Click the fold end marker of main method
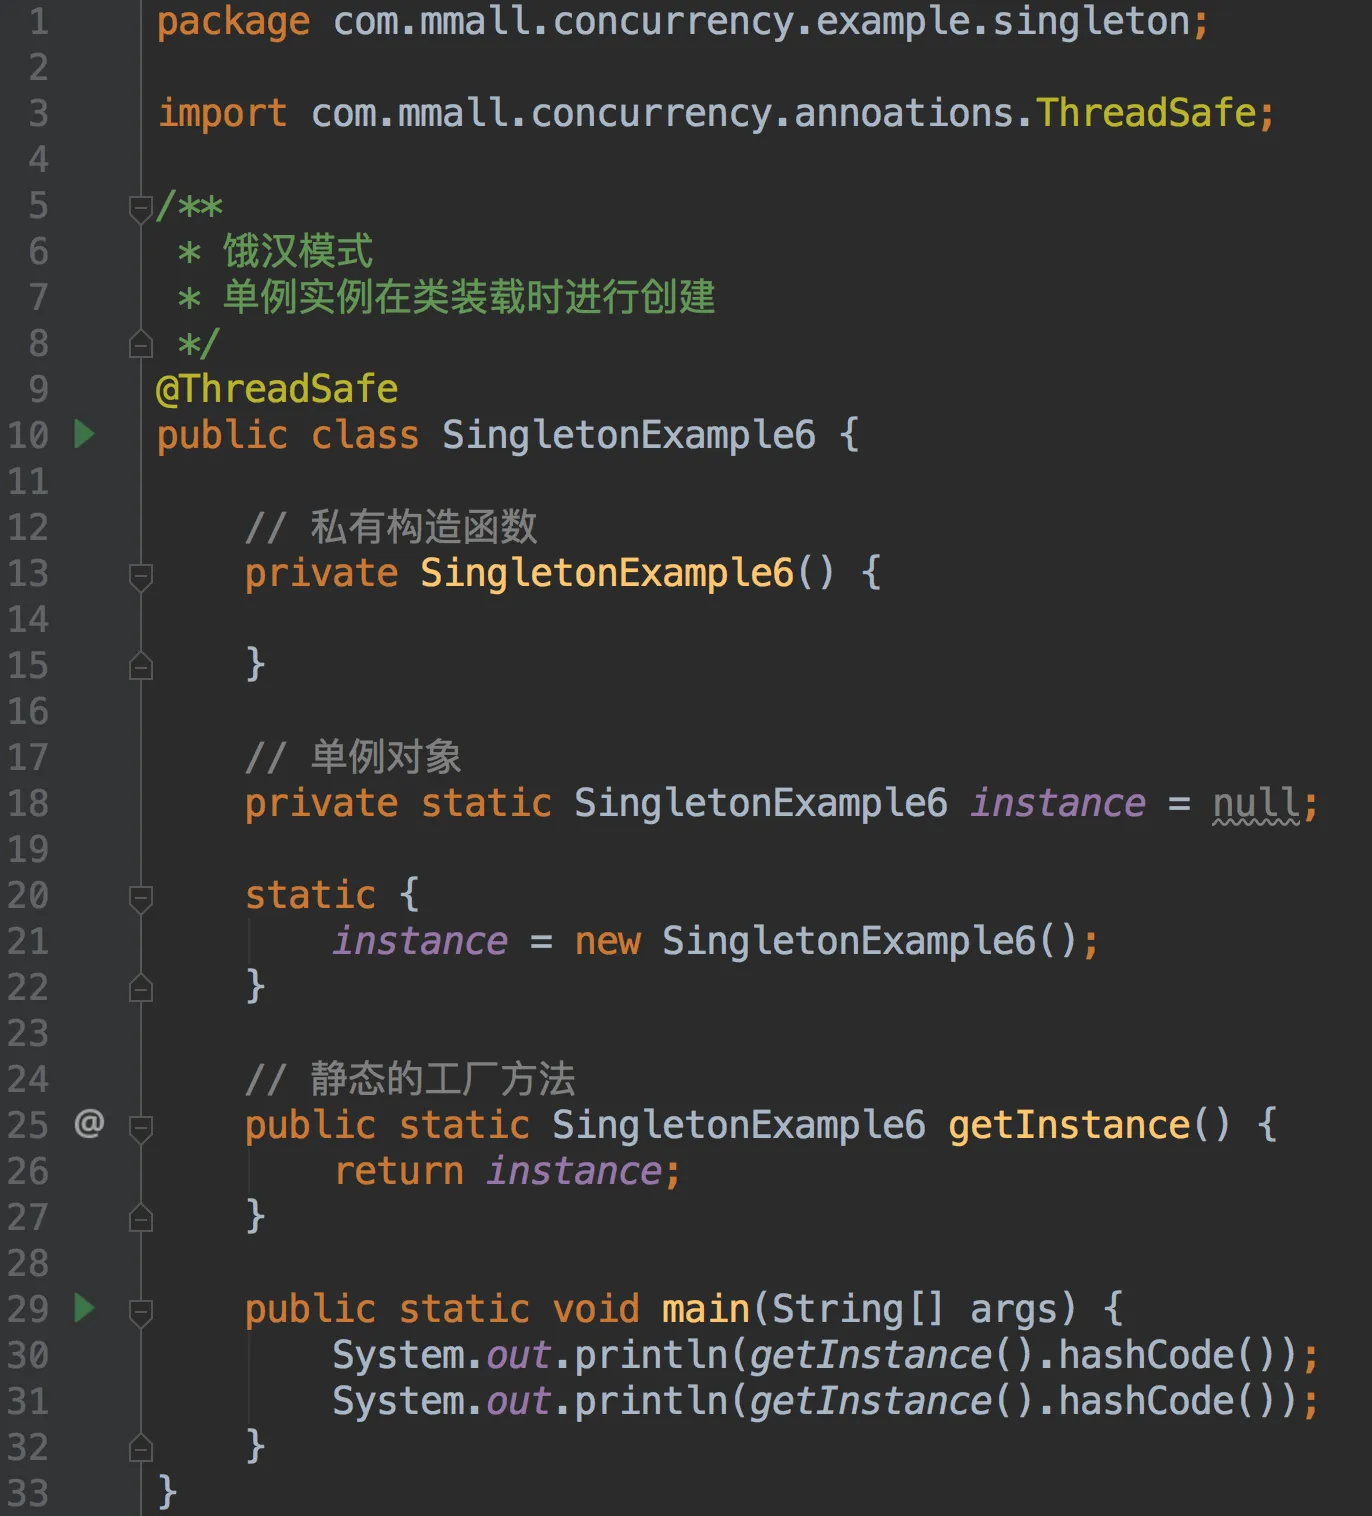Viewport: 1372px width, 1516px height. (141, 1447)
